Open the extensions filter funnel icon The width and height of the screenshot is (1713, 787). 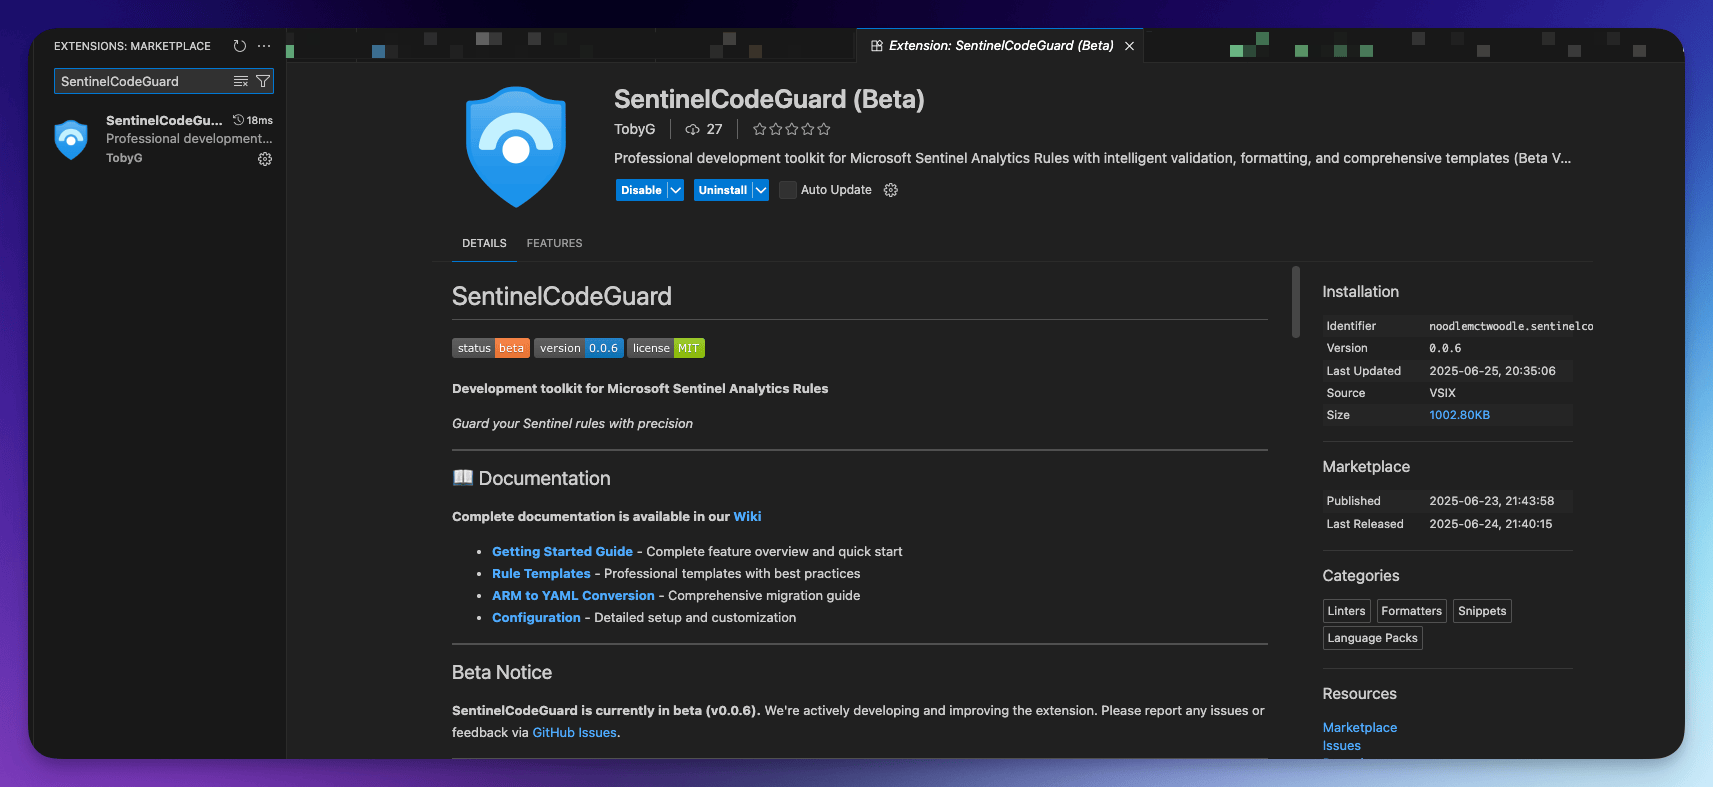[x=263, y=81]
